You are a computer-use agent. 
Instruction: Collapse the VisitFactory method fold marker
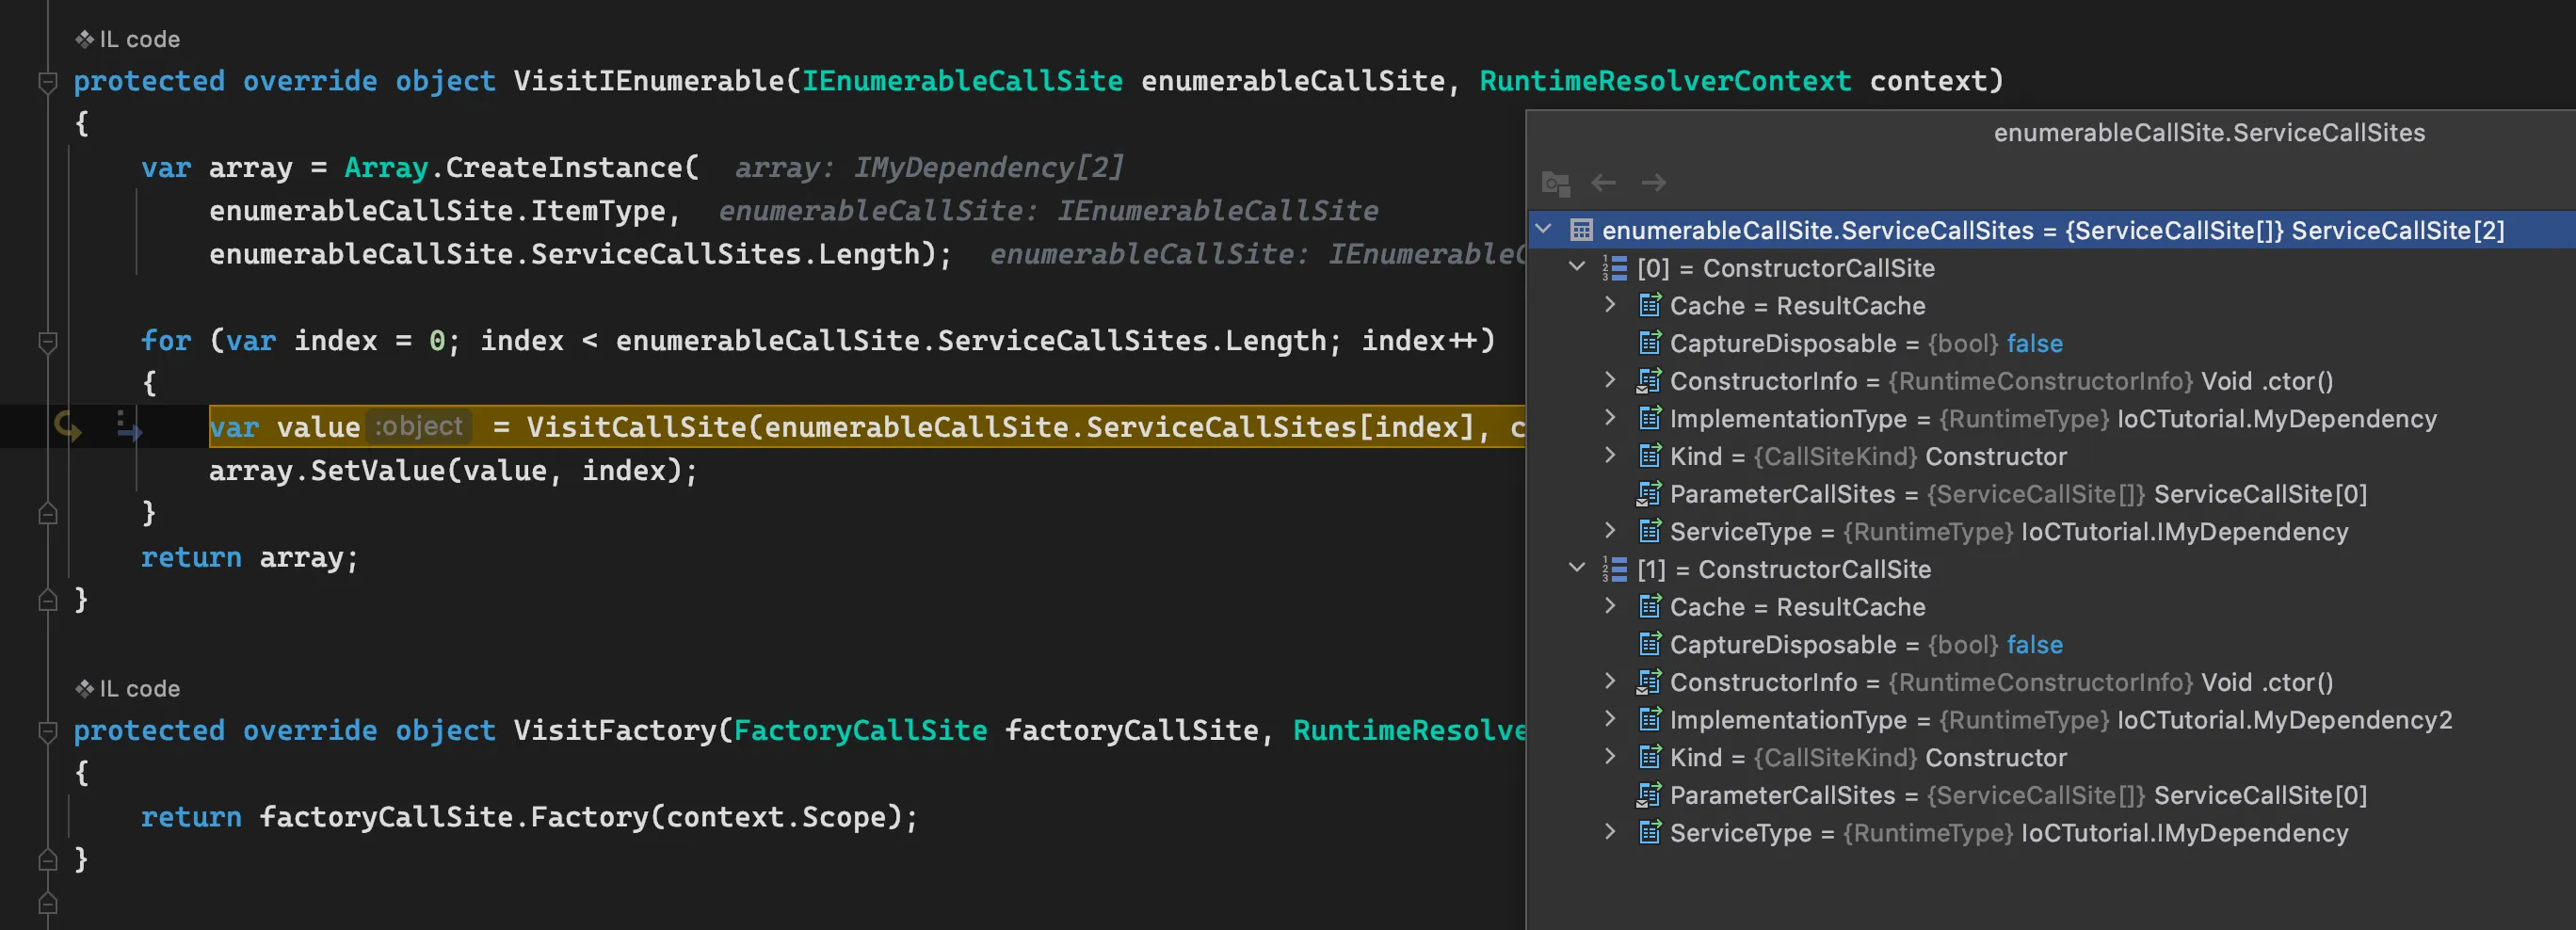pos(47,731)
